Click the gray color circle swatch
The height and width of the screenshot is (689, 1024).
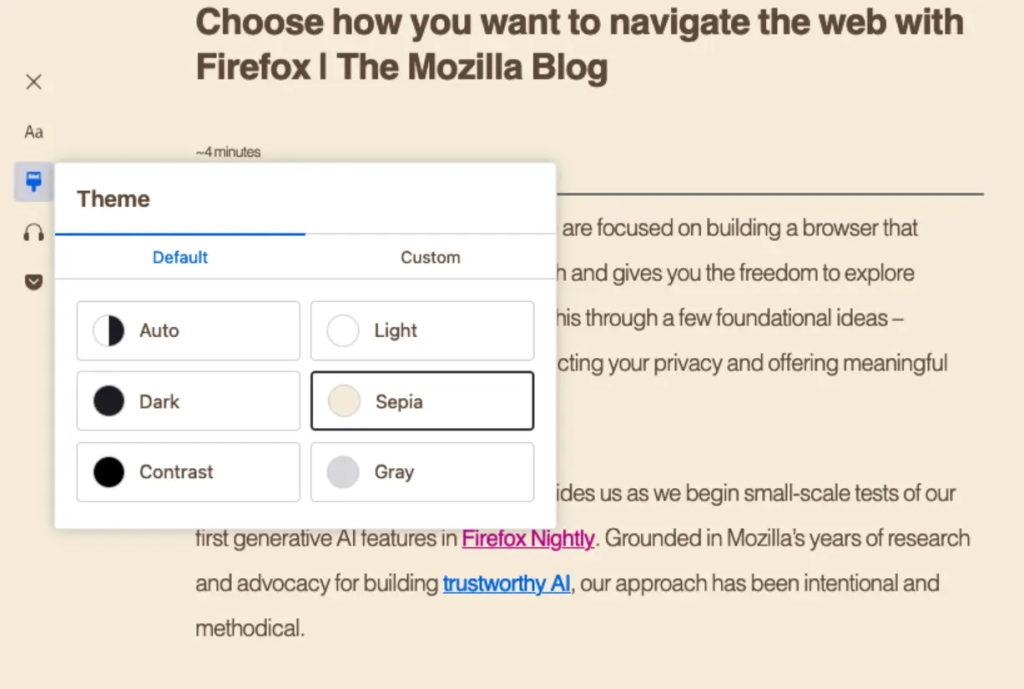click(343, 472)
